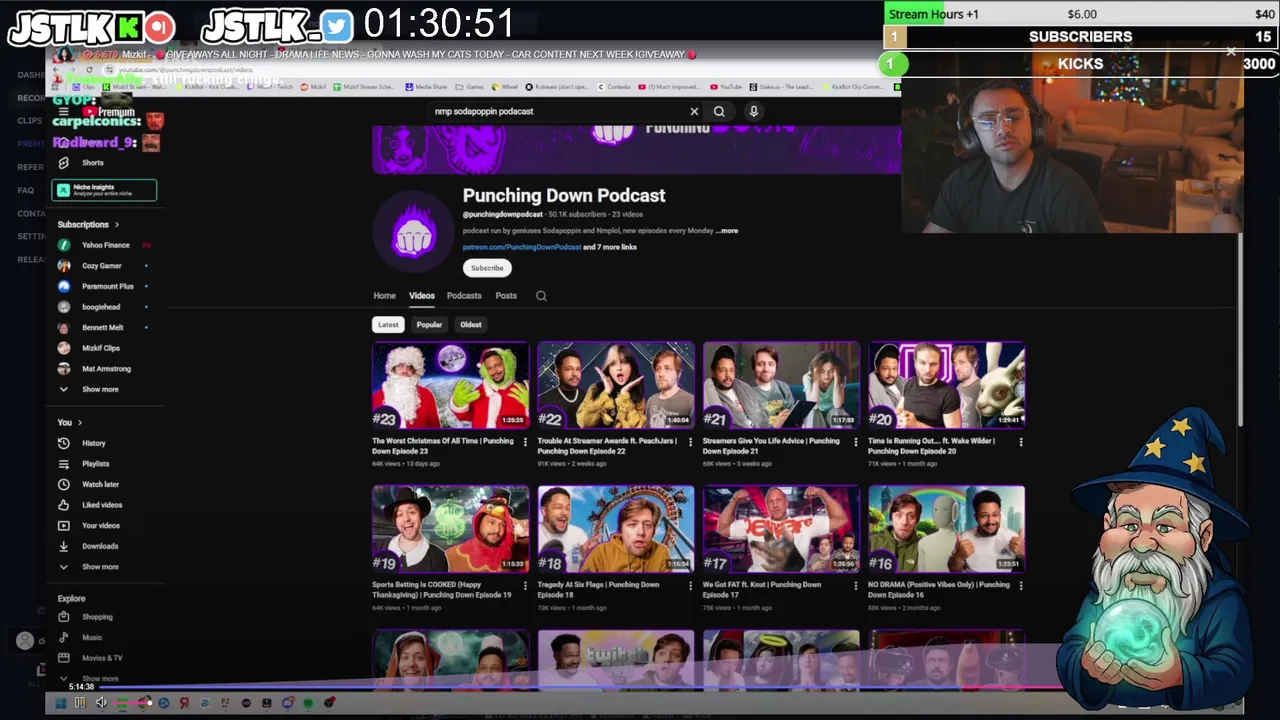Click the Punching Down Podcast channel avatar

click(414, 232)
